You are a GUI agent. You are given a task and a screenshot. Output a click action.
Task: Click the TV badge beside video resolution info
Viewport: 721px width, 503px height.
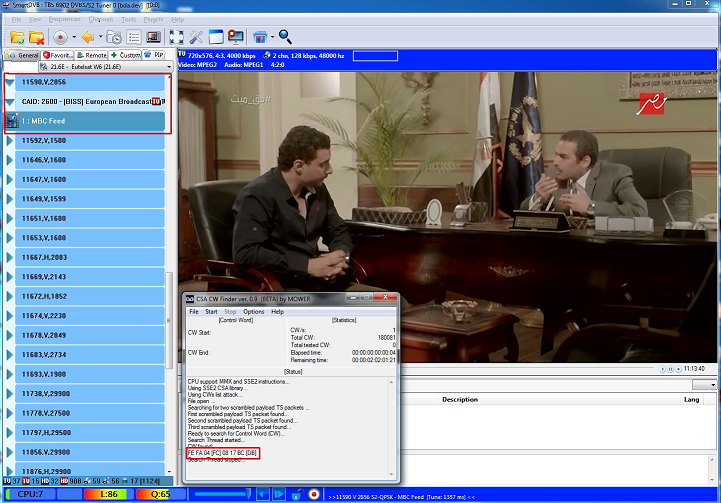click(x=182, y=55)
